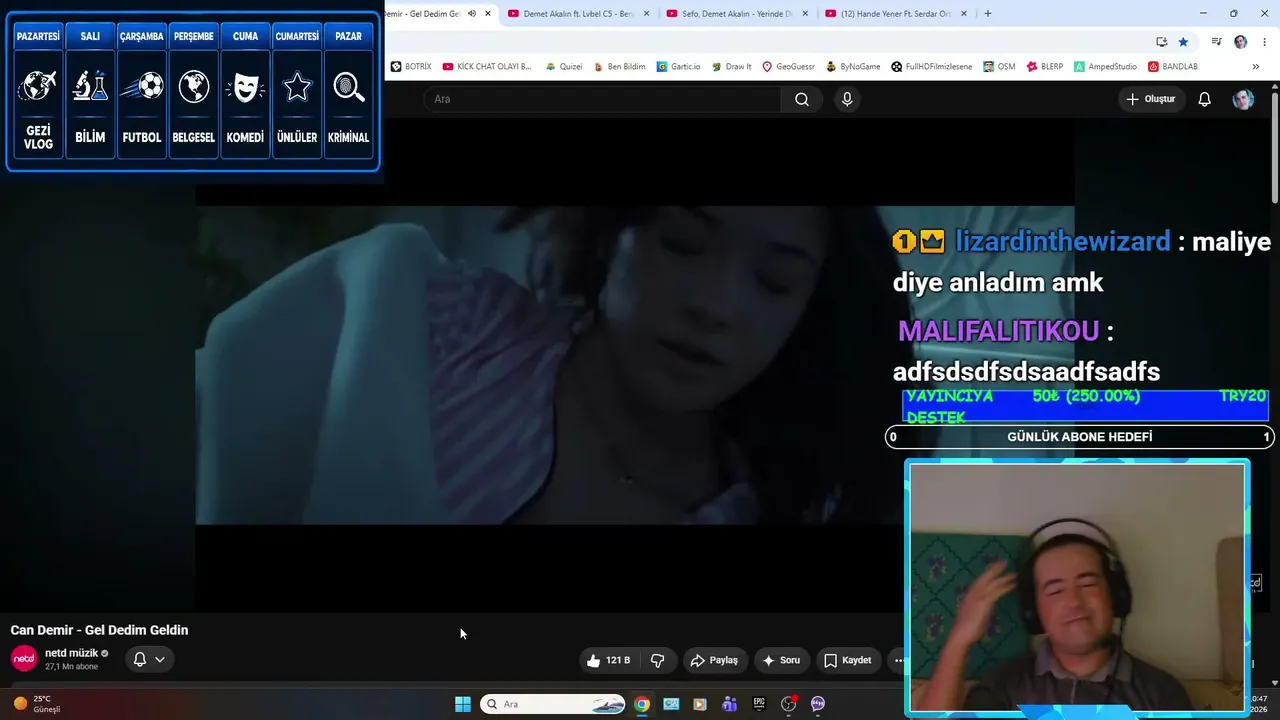This screenshot has height=720, width=1280.
Task: Close the Demet Akalın ft. Lvbel C5 tab
Action: coord(647,14)
